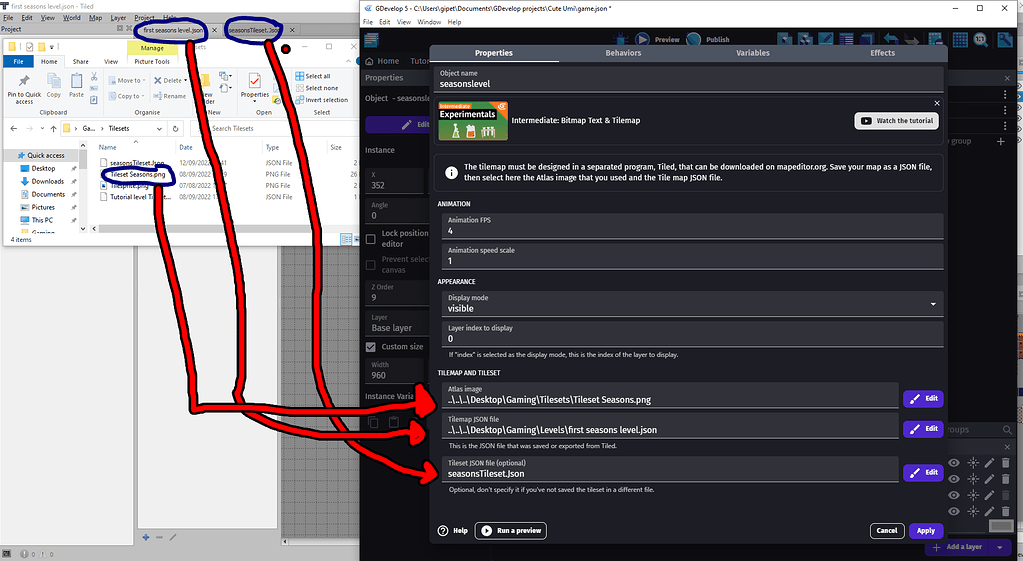Toggle the Prevent selection checkbox
Screen dimensions: 1023x561
(371, 265)
